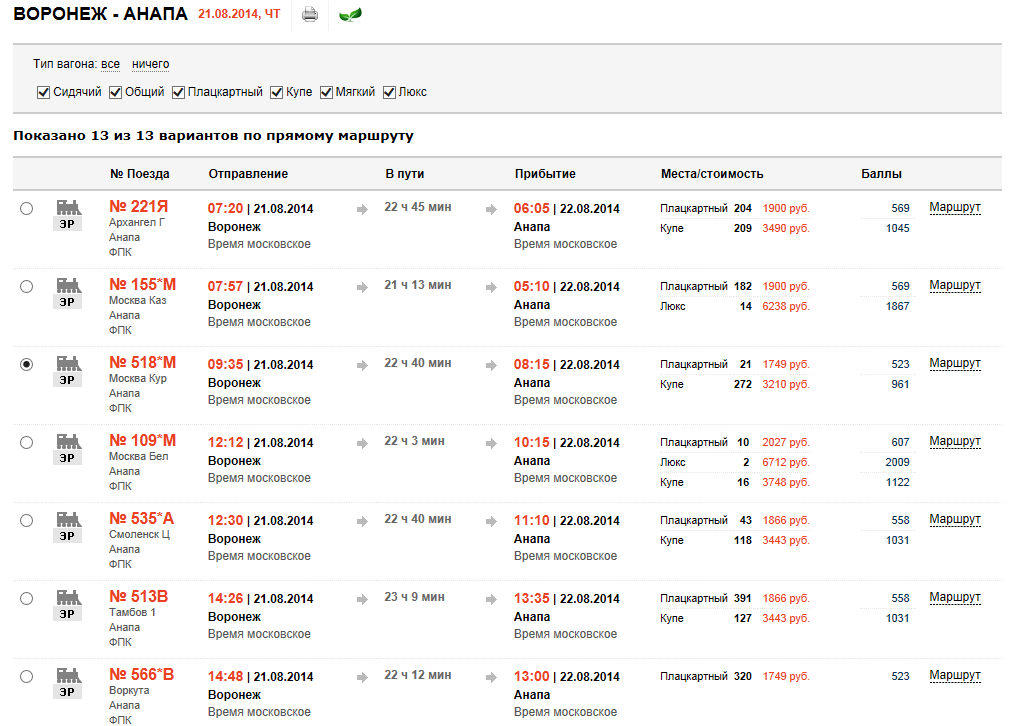The height and width of the screenshot is (726, 1026).
Task: Click Плацкартный price 2027 руб.
Action: pos(786,442)
